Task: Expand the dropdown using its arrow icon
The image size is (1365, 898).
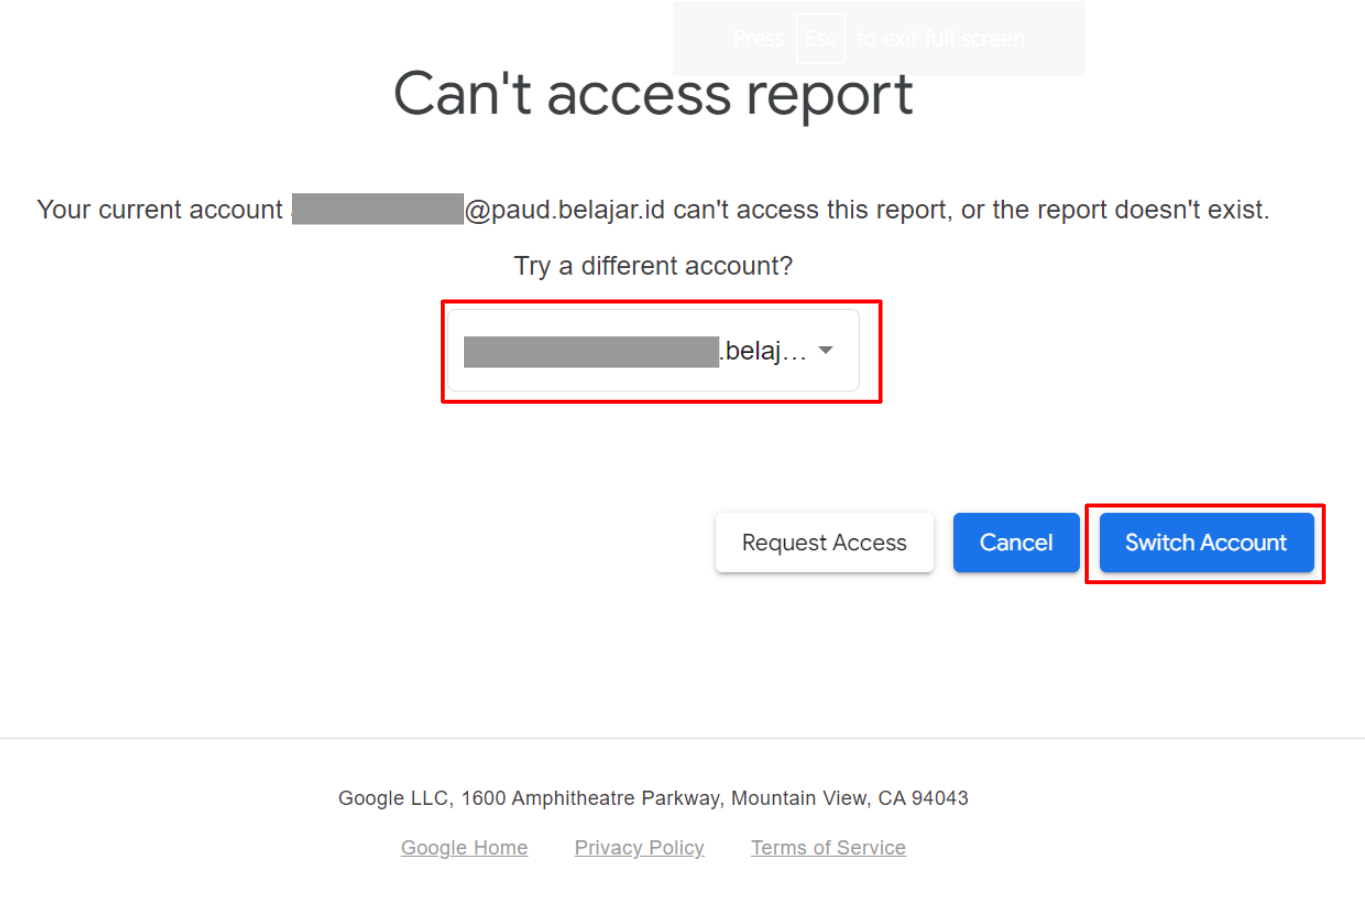Action: (826, 350)
